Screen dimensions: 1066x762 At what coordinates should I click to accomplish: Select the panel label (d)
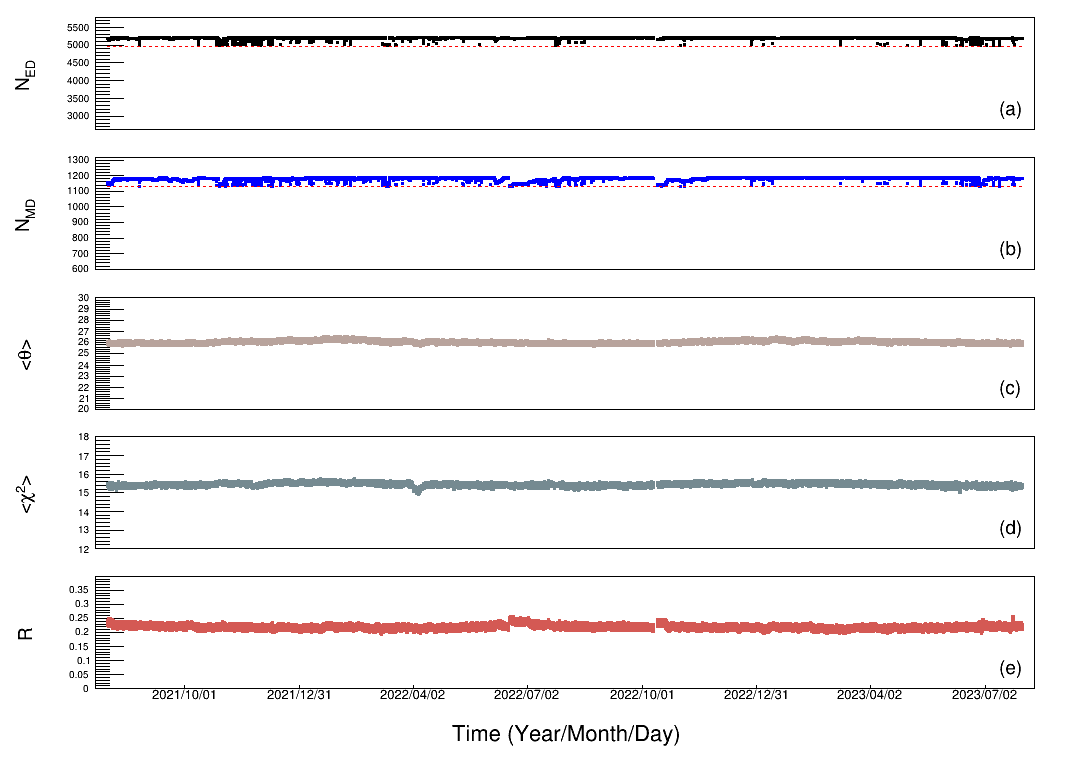pos(1010,528)
